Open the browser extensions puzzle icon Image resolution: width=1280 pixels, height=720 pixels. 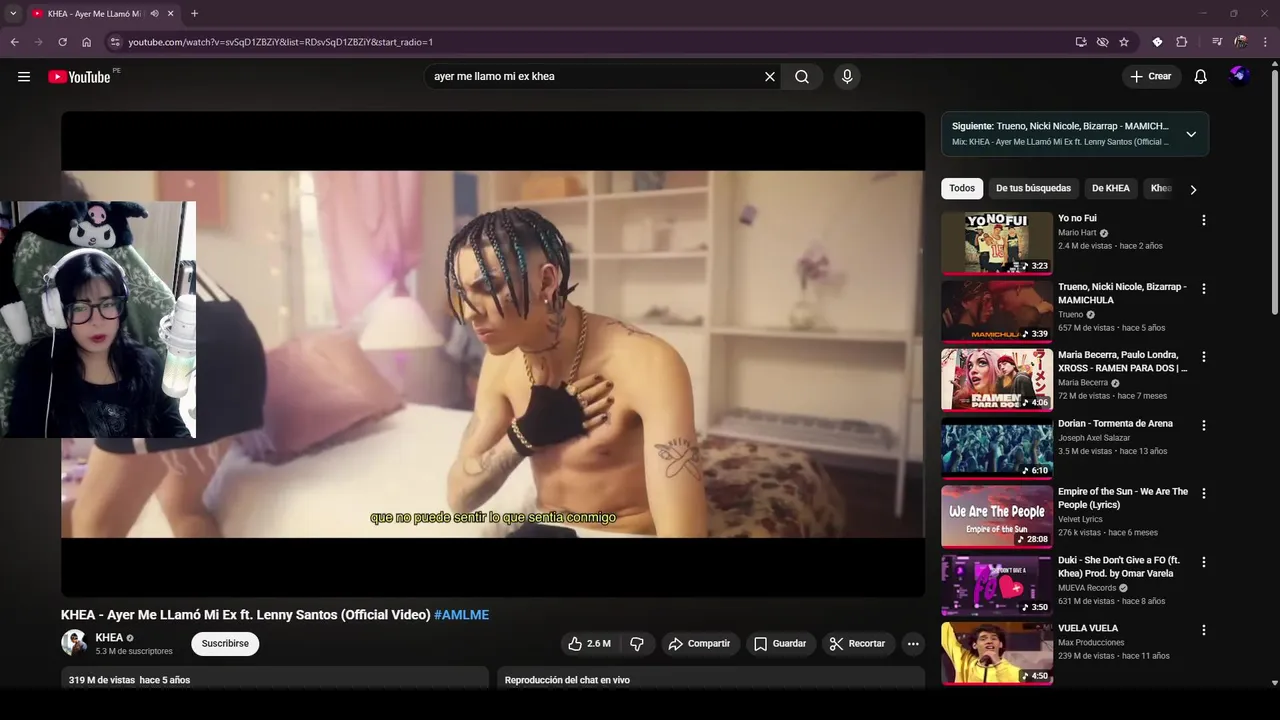tap(1181, 42)
